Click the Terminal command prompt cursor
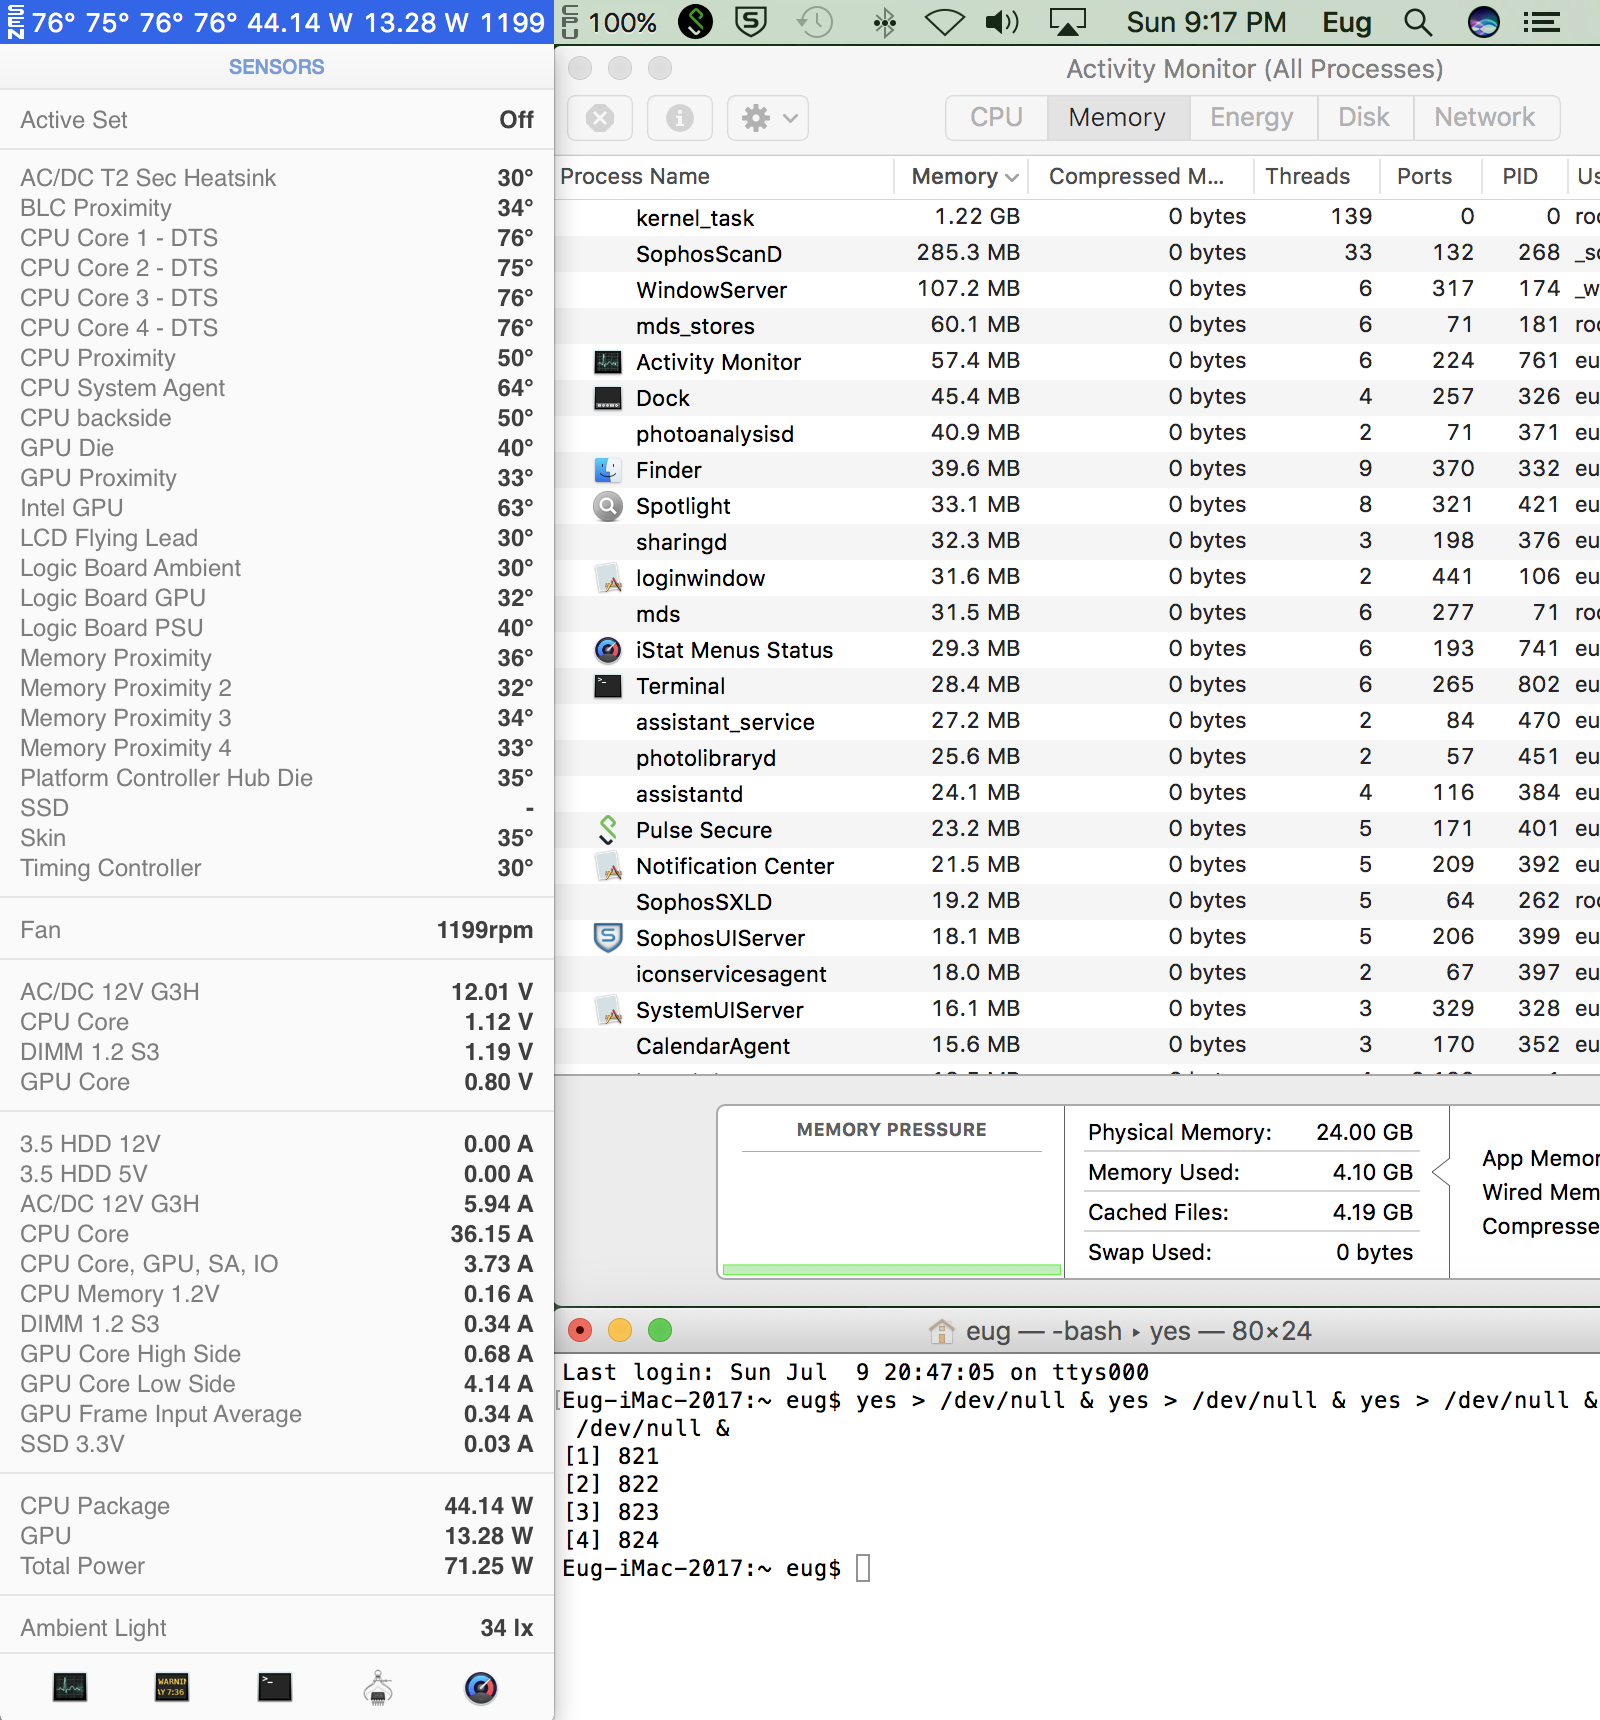This screenshot has width=1600, height=1720. (x=863, y=1568)
